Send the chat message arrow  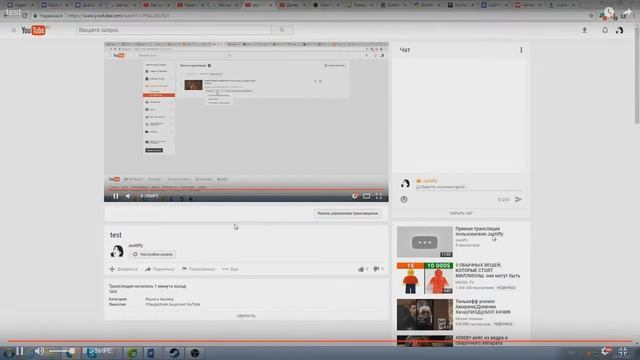coord(518,199)
